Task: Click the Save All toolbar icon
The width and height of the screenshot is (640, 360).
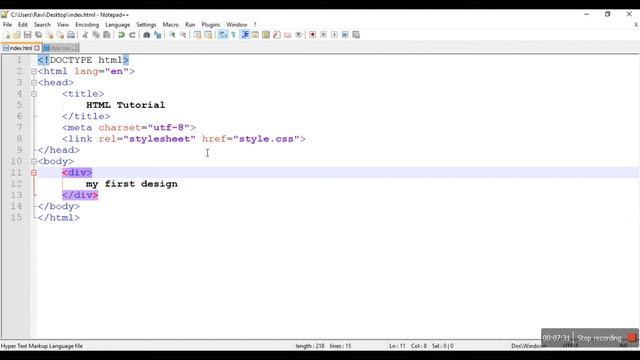Action: pyautogui.click(x=38, y=35)
